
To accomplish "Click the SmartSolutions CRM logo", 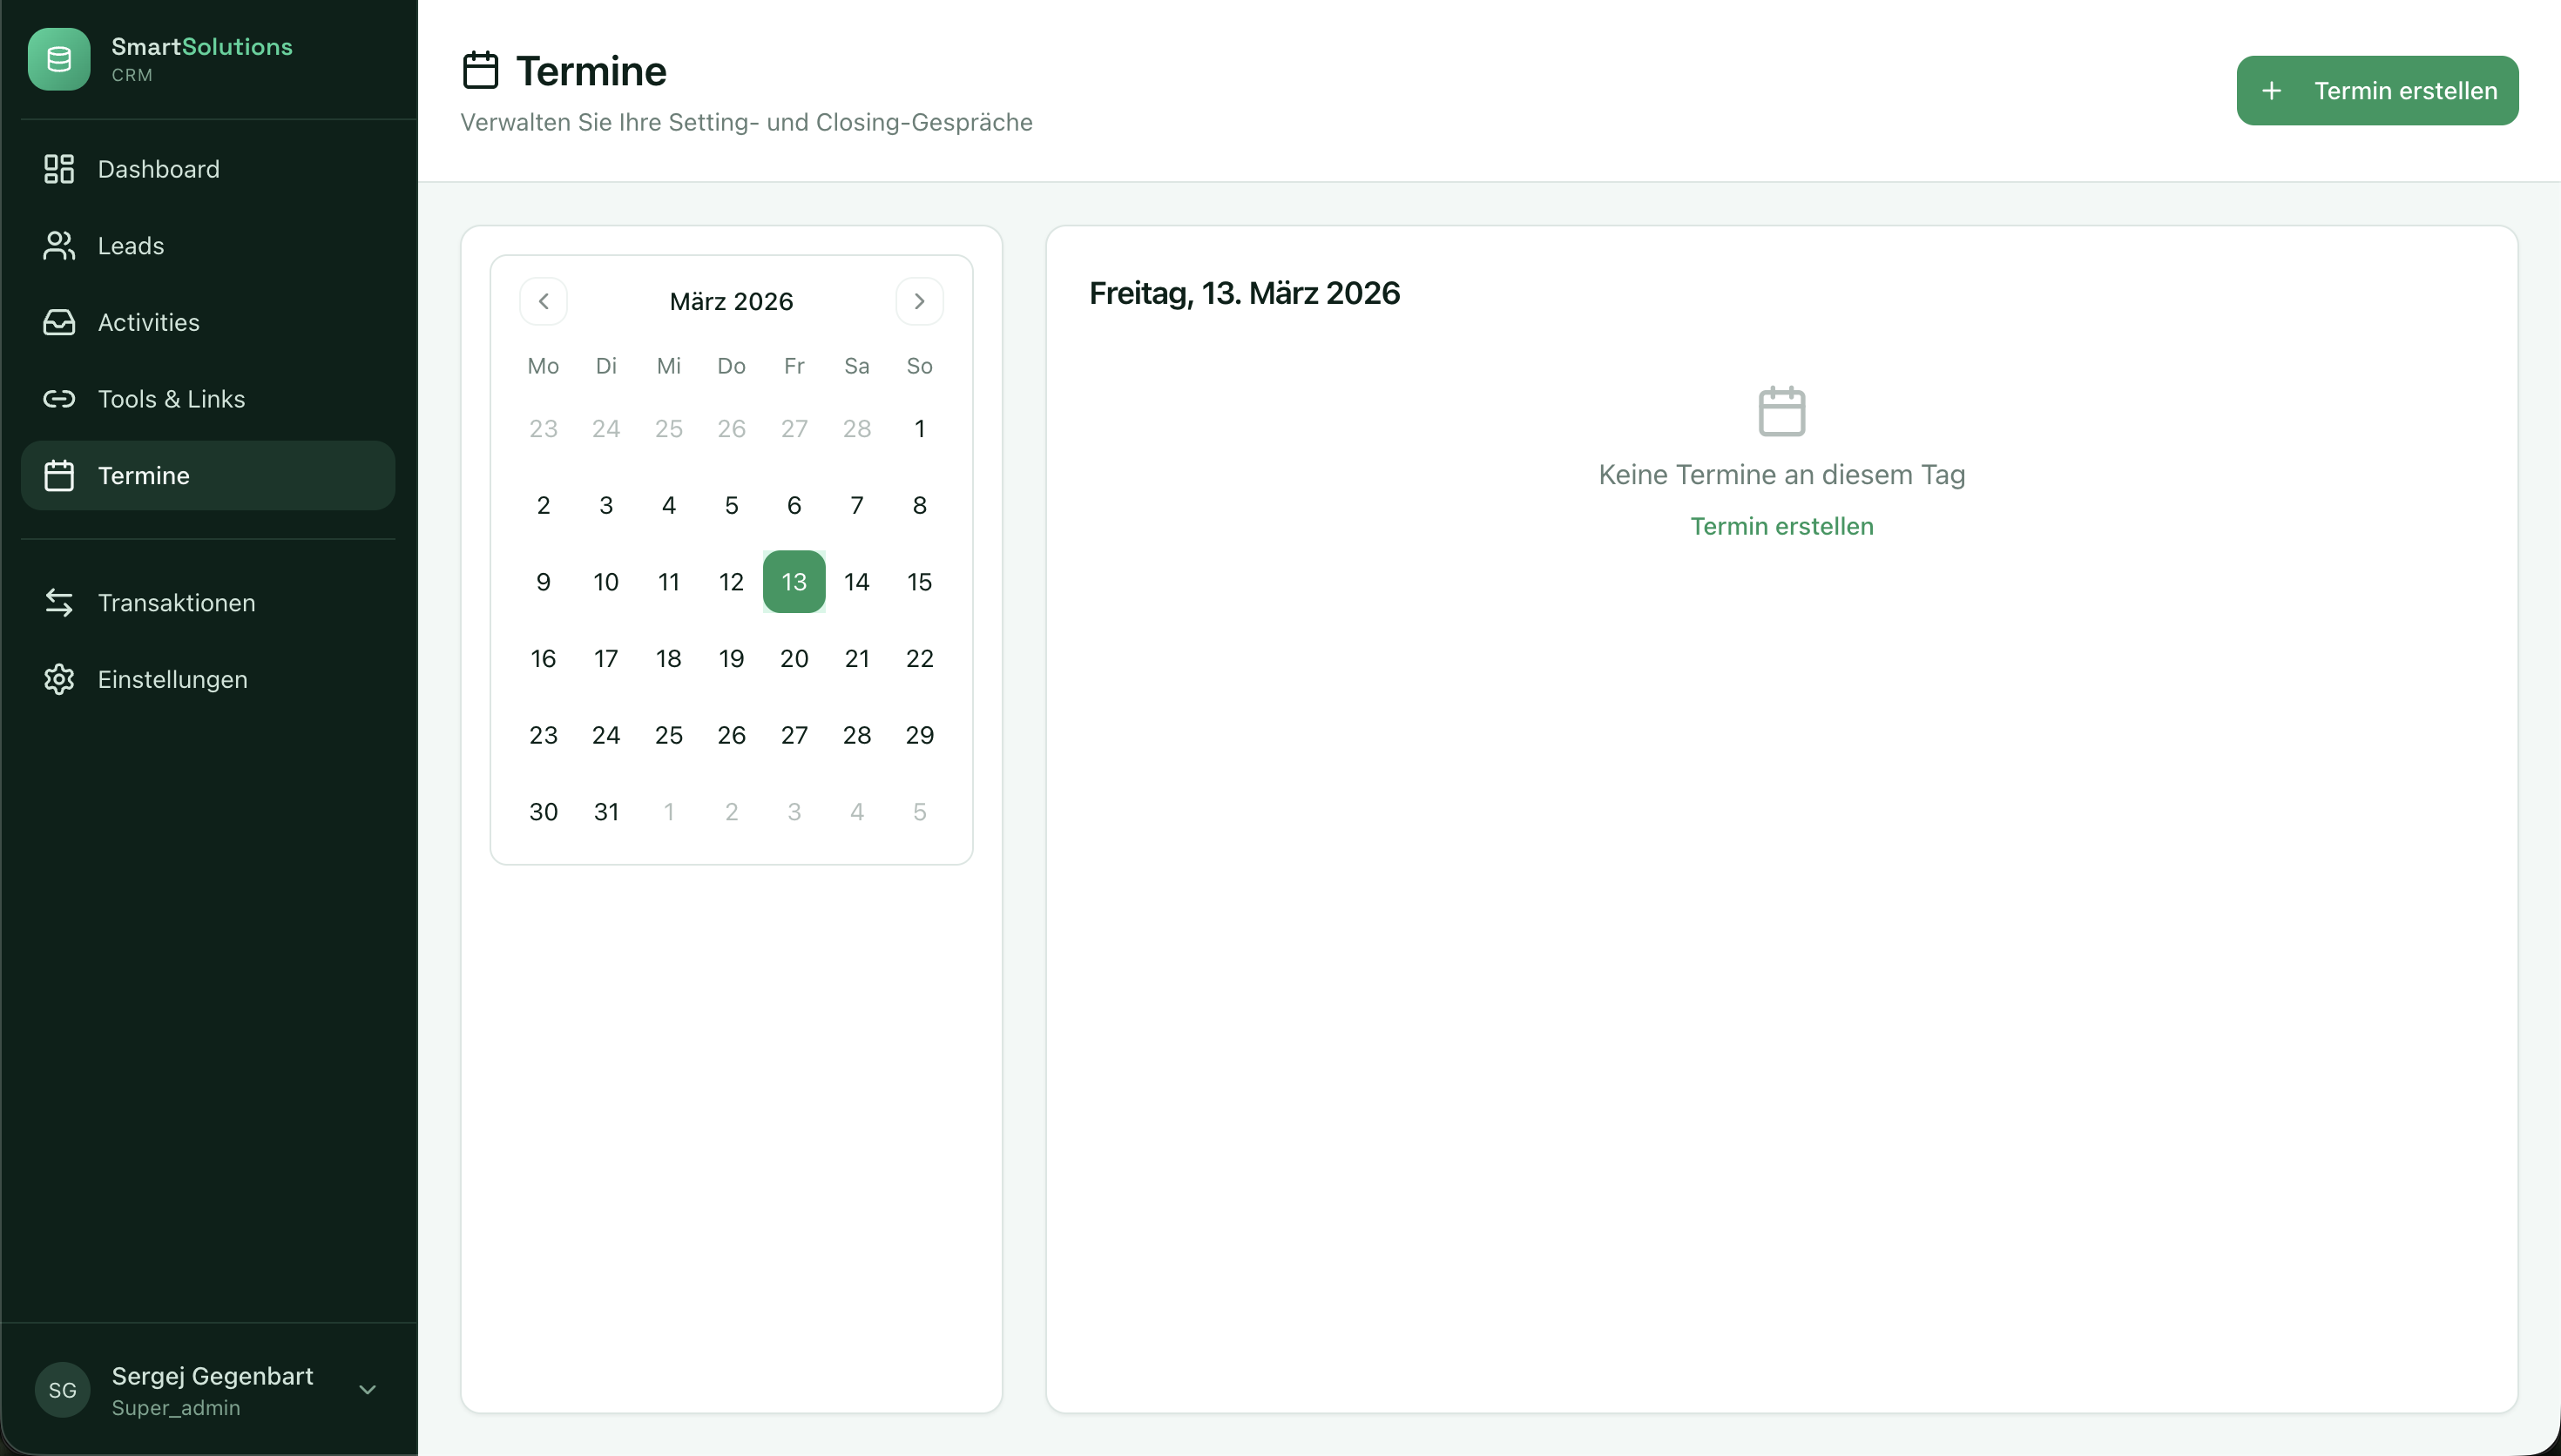I will tap(160, 59).
